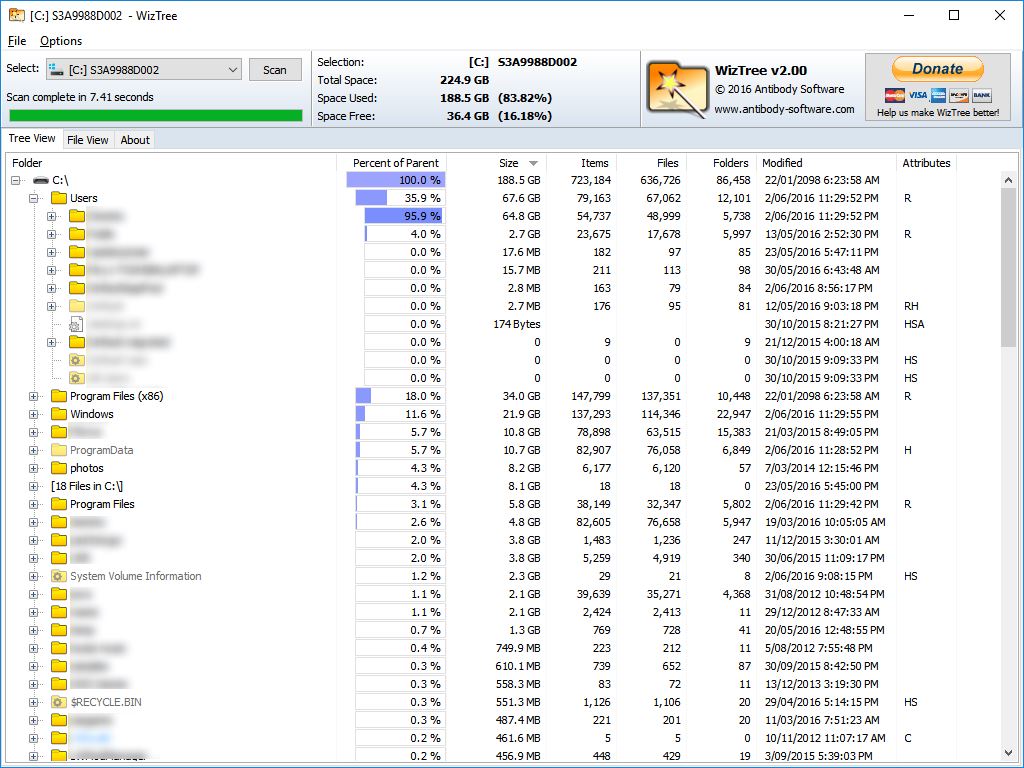The height and width of the screenshot is (768, 1024).
Task: Expand the $RECYCLE.BIN folder
Action: point(33,702)
